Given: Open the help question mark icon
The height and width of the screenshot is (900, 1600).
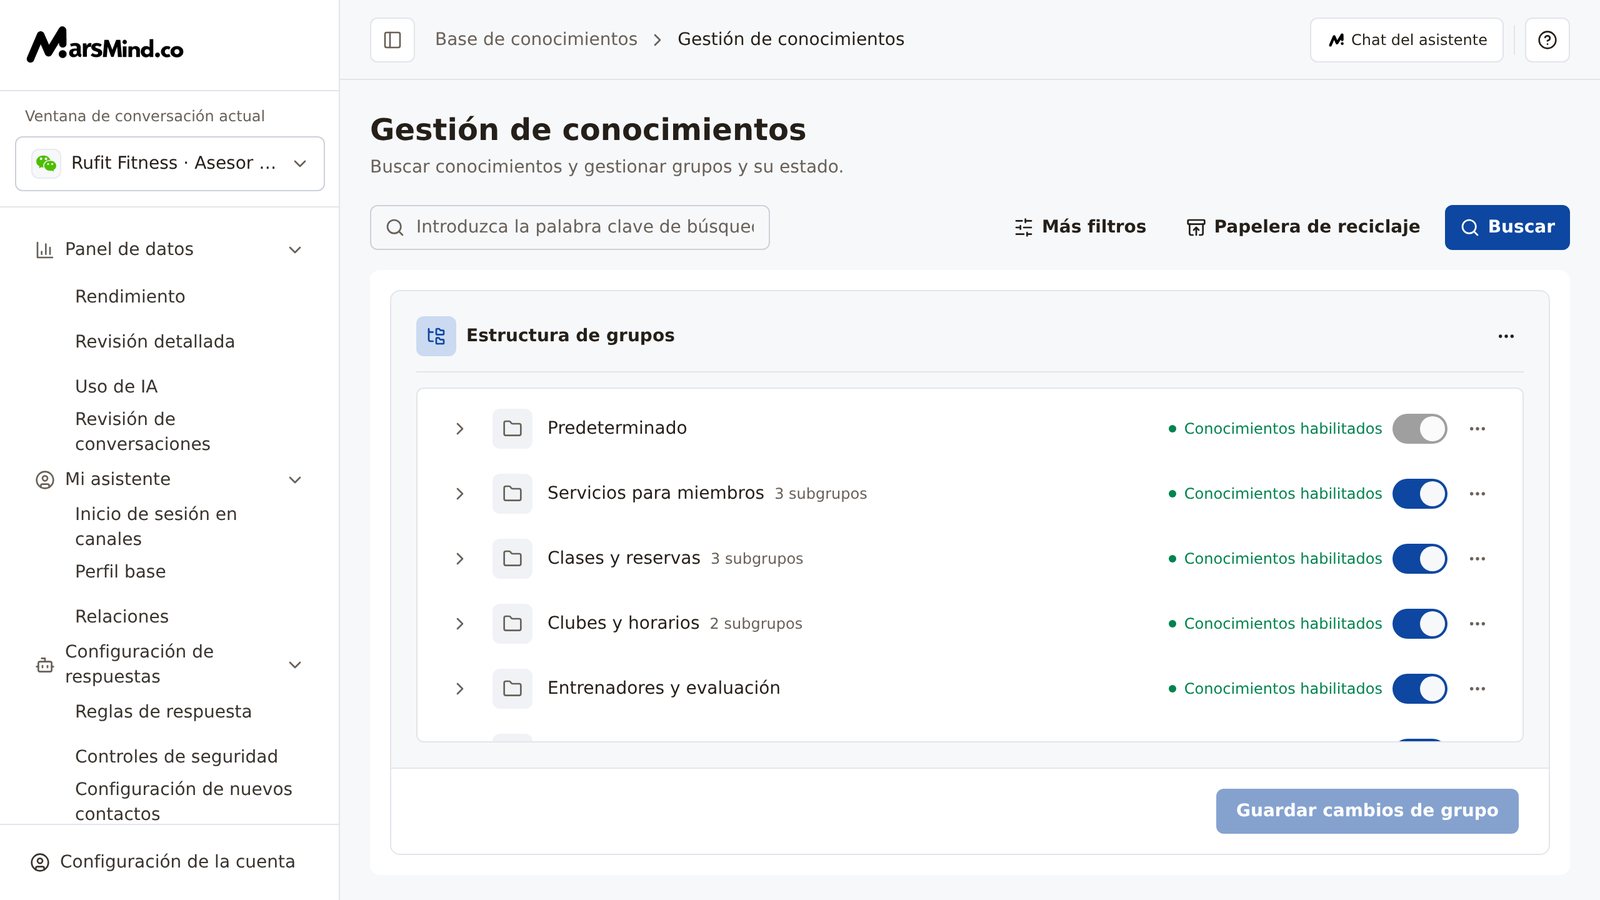Looking at the screenshot, I should click(1547, 40).
